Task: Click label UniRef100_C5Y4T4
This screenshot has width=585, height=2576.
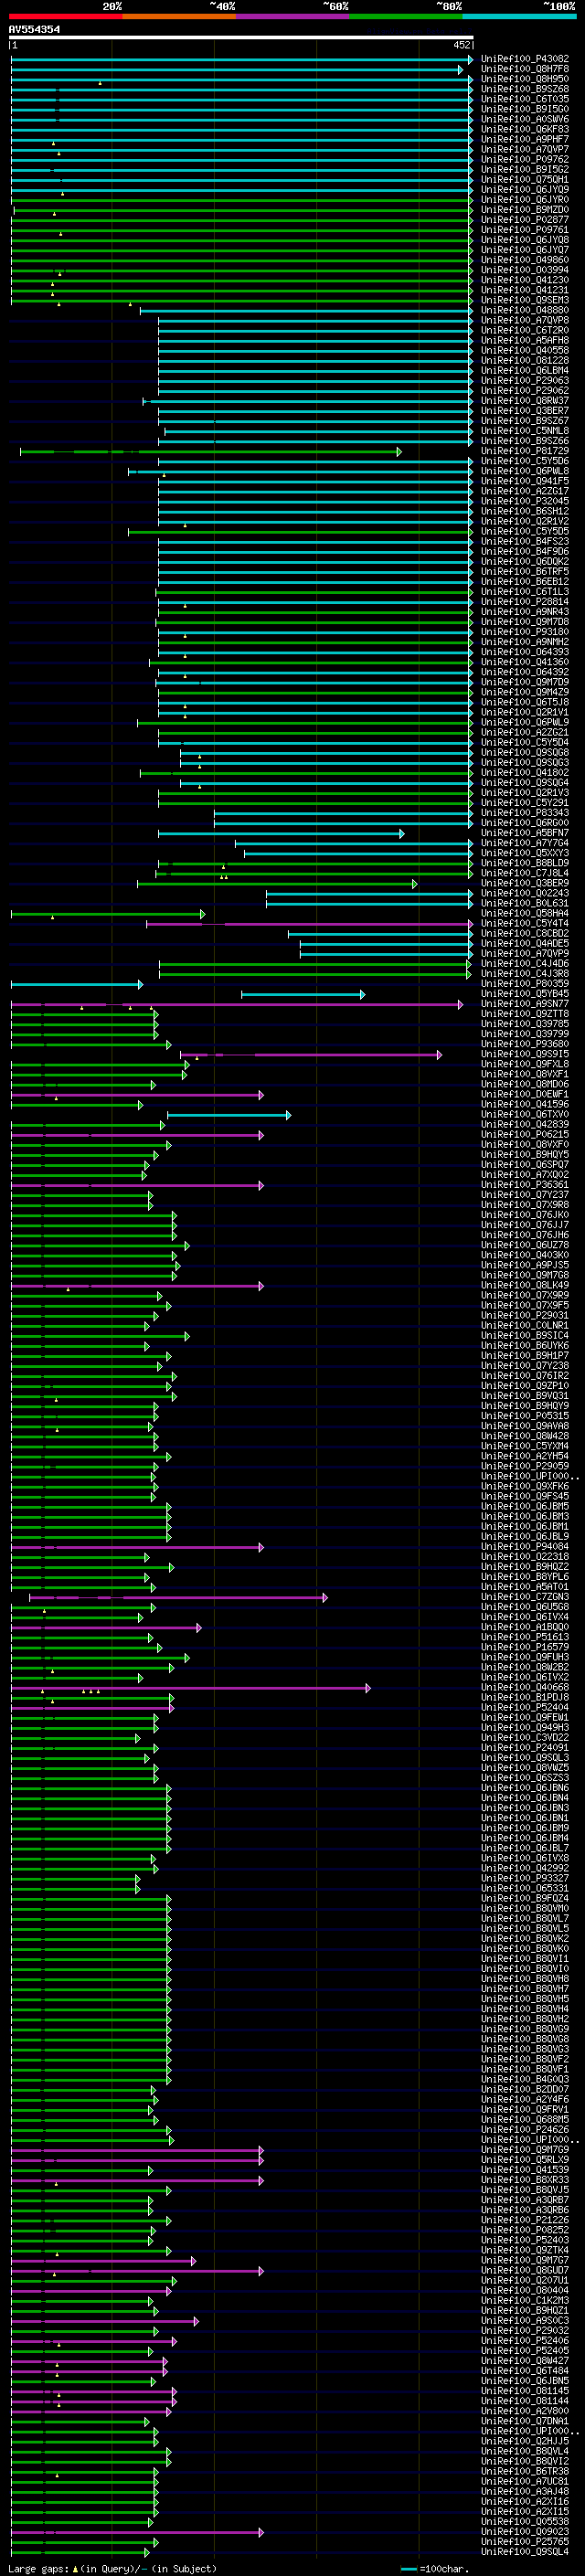Action: 525,923
